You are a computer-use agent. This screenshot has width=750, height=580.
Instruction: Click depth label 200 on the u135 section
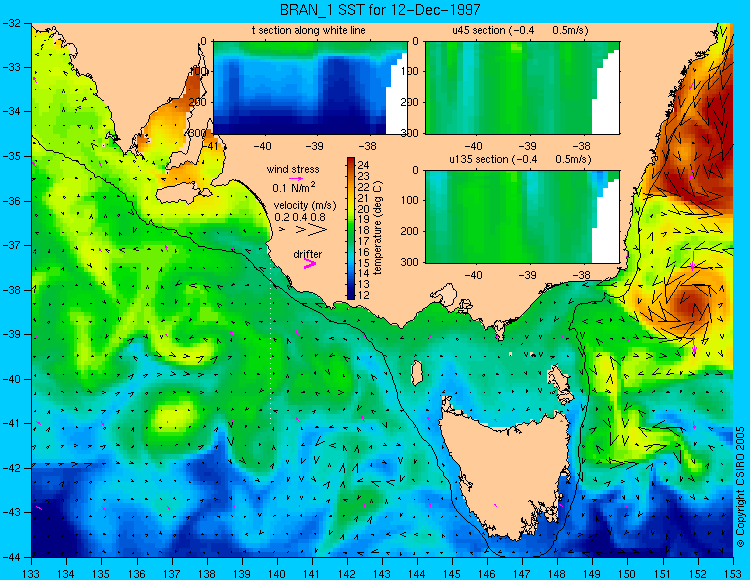coord(410,231)
